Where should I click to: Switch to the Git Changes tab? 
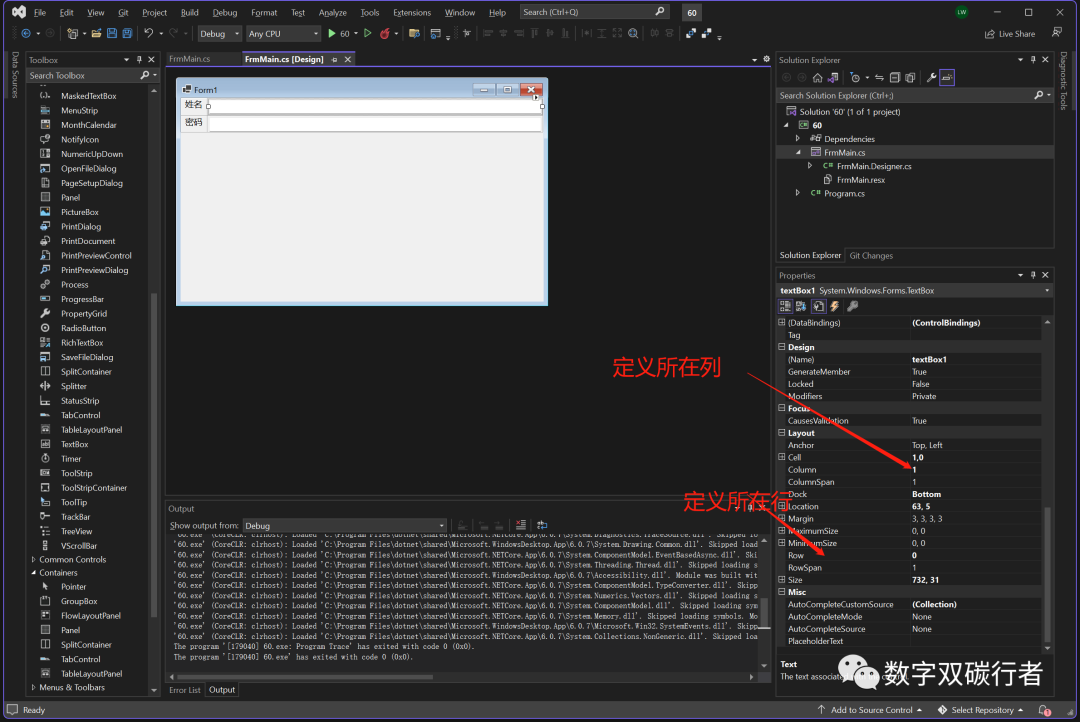(870, 255)
